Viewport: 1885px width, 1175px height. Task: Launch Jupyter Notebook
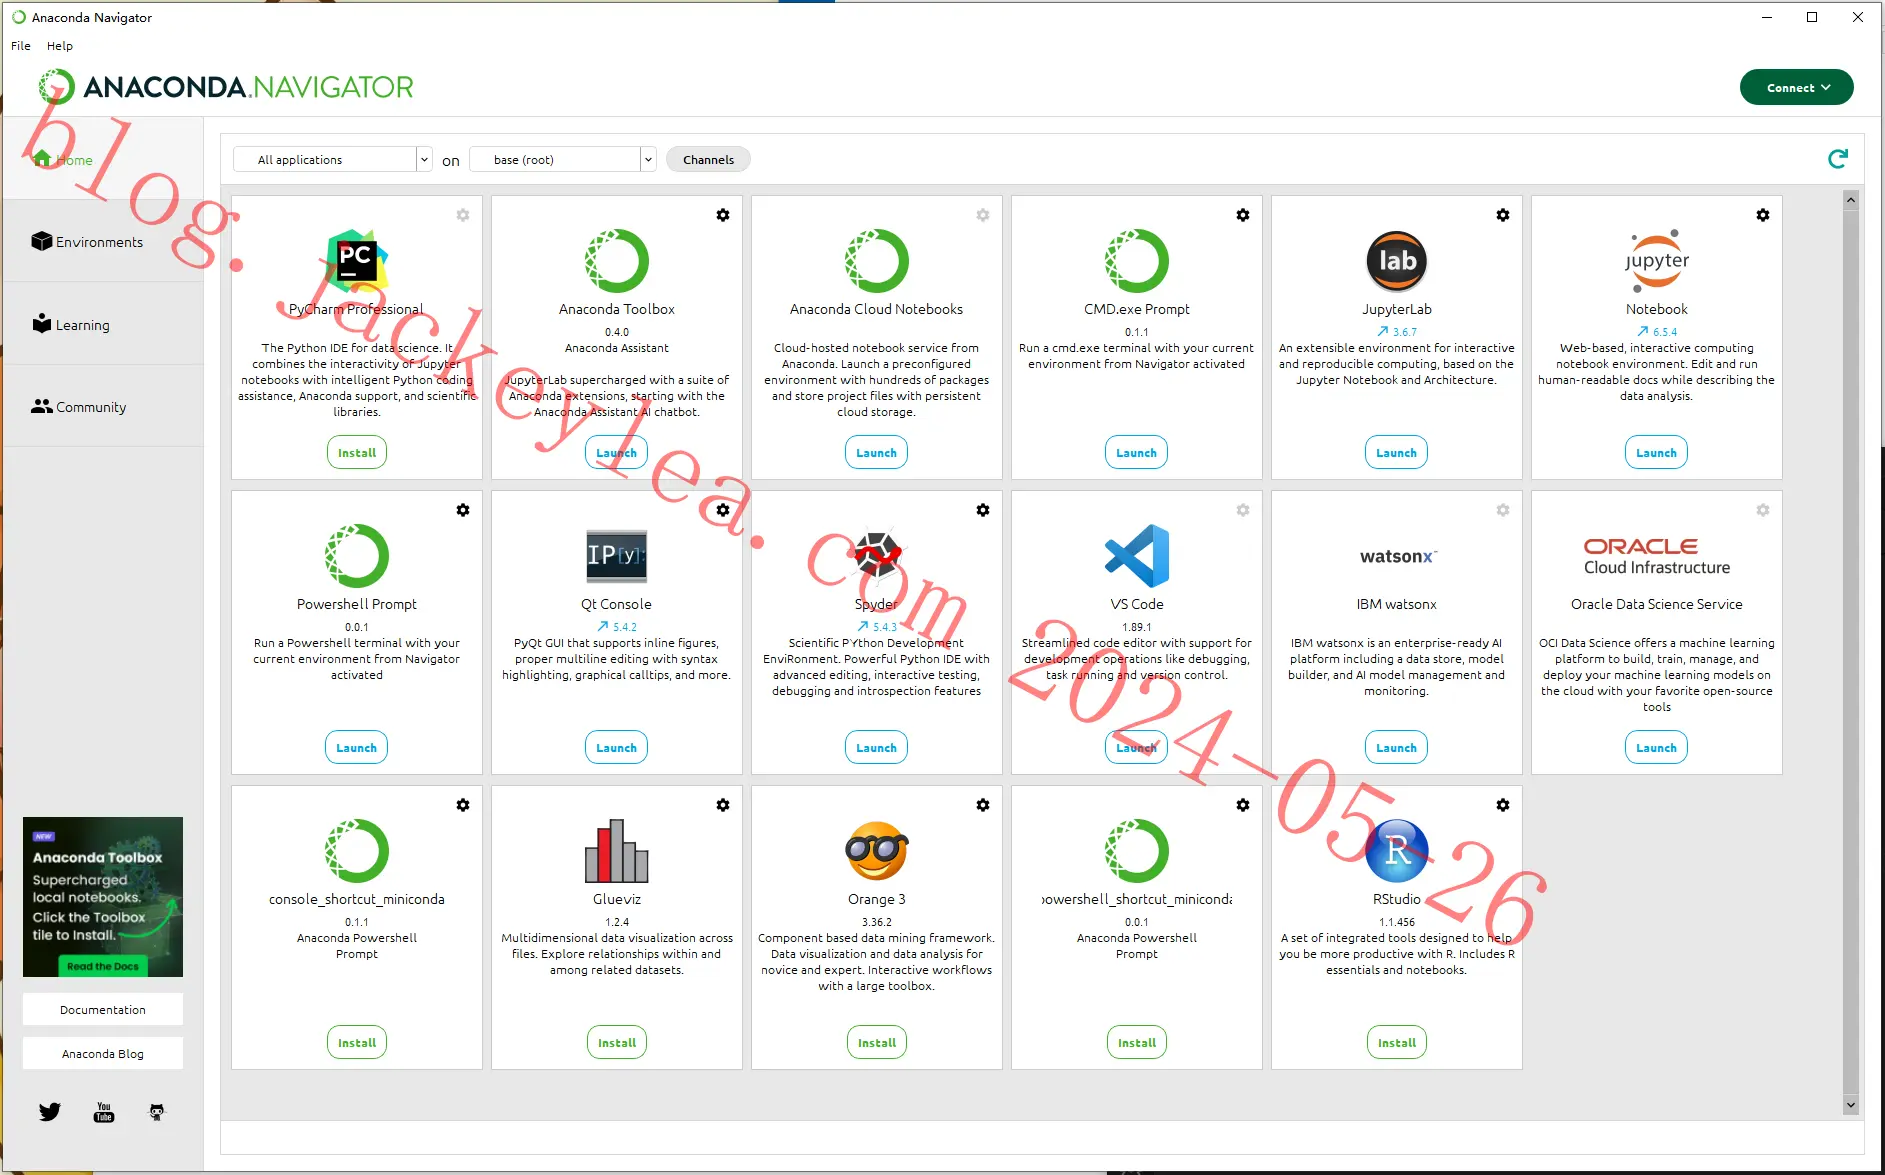tap(1657, 452)
